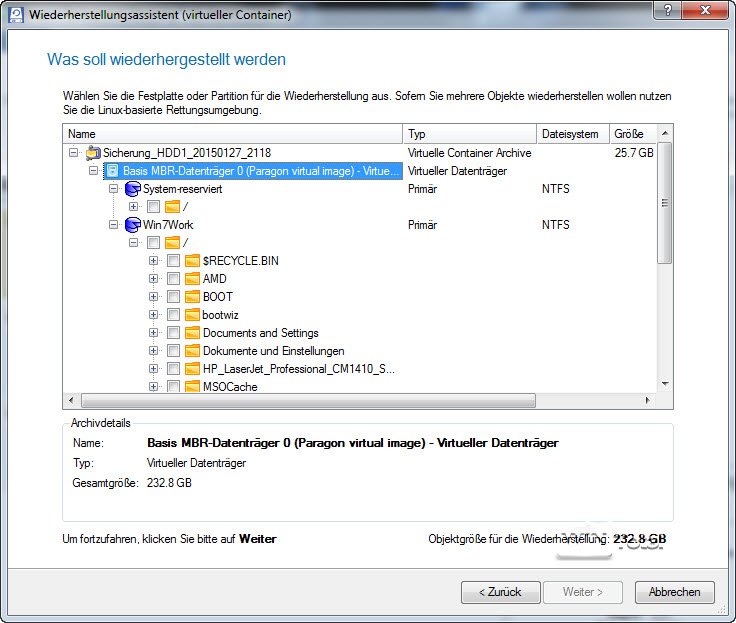736x623 pixels.
Task: Select the System-reserviert partition label
Action: point(183,189)
